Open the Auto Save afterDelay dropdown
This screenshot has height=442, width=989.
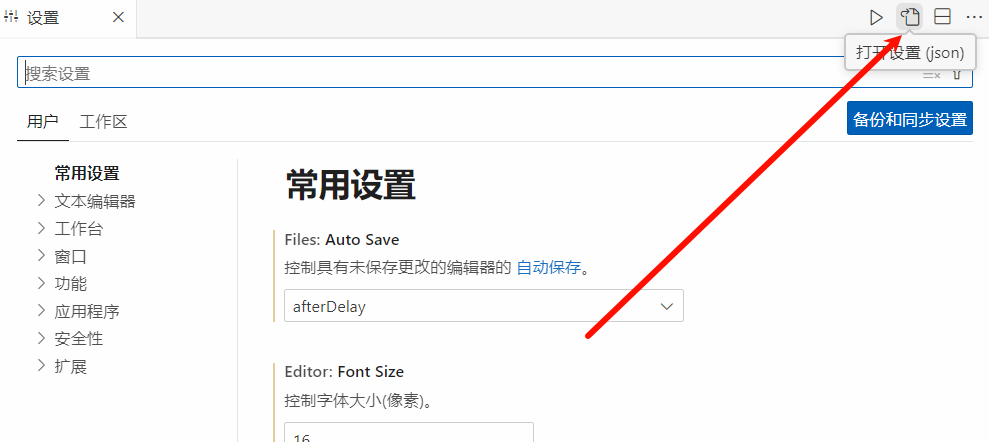point(483,307)
